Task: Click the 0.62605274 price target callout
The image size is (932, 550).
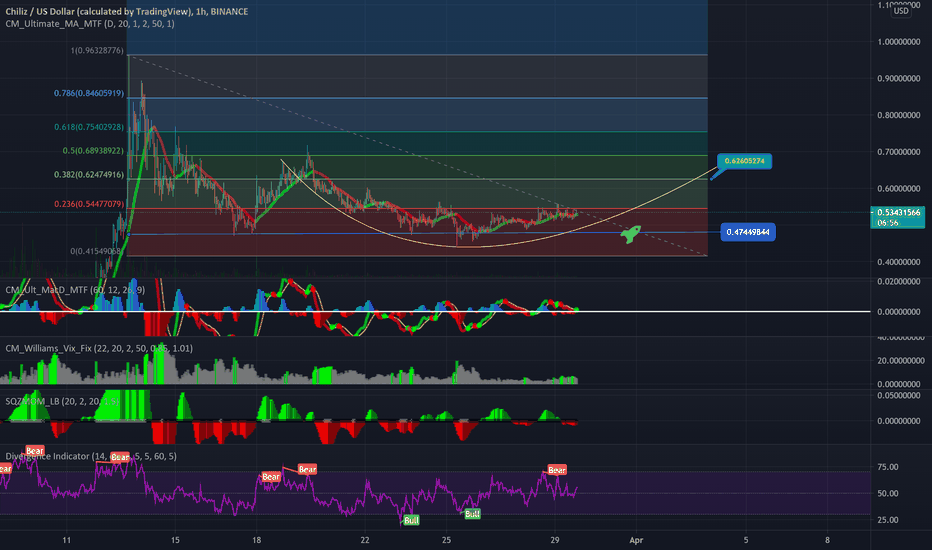Action: 744,161
